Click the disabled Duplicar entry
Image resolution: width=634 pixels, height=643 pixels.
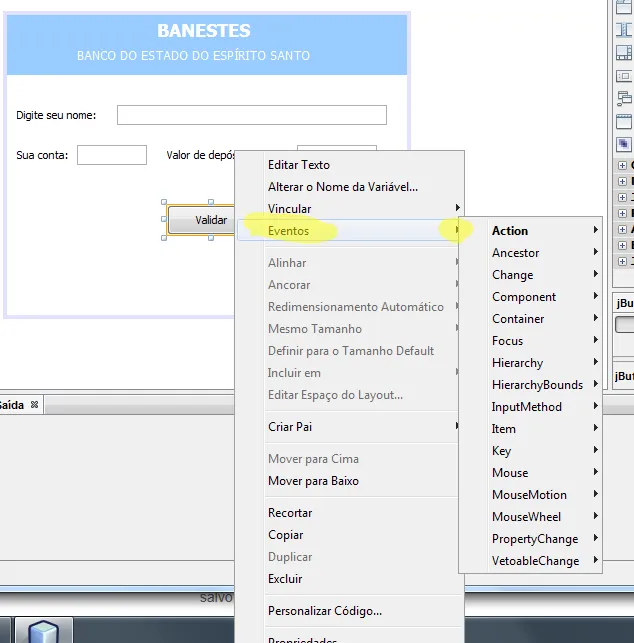tap(350, 557)
